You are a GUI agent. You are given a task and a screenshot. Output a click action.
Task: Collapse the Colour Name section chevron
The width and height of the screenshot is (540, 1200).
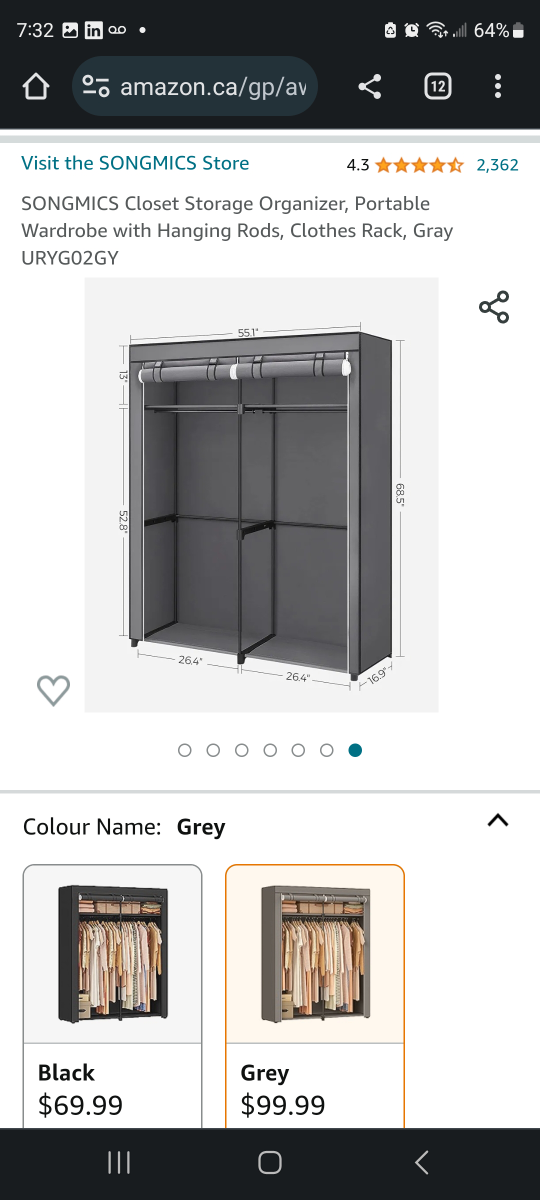498,821
